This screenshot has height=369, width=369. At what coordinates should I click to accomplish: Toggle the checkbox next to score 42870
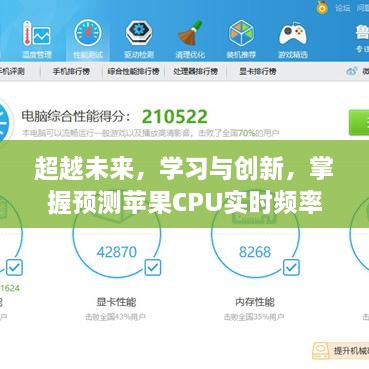coord(153,267)
